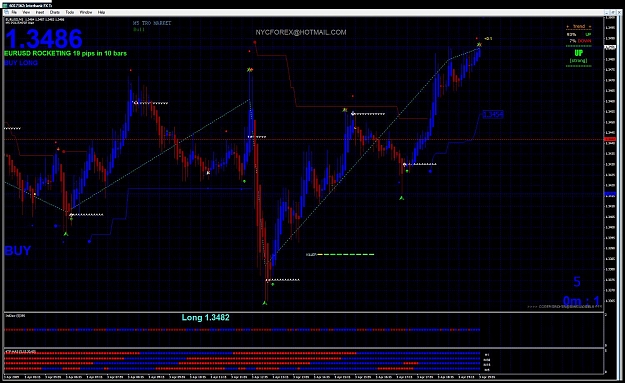Click the application icon in the title bar
This screenshot has width=625, height=383.
5,5
